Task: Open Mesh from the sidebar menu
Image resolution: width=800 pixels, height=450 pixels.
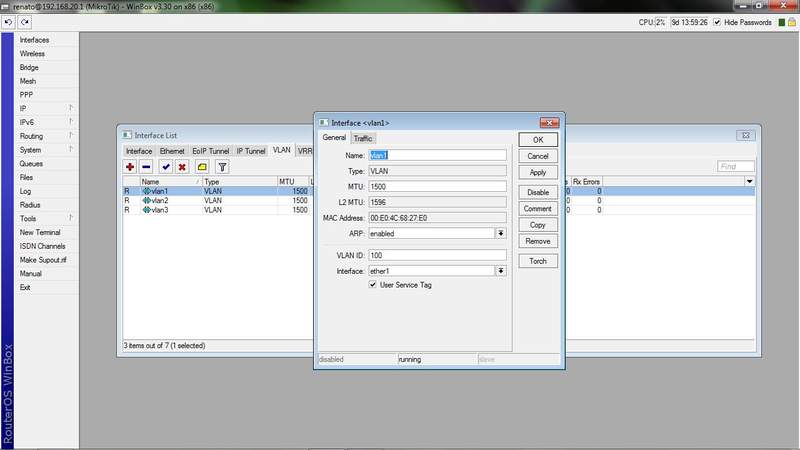Action: point(28,81)
